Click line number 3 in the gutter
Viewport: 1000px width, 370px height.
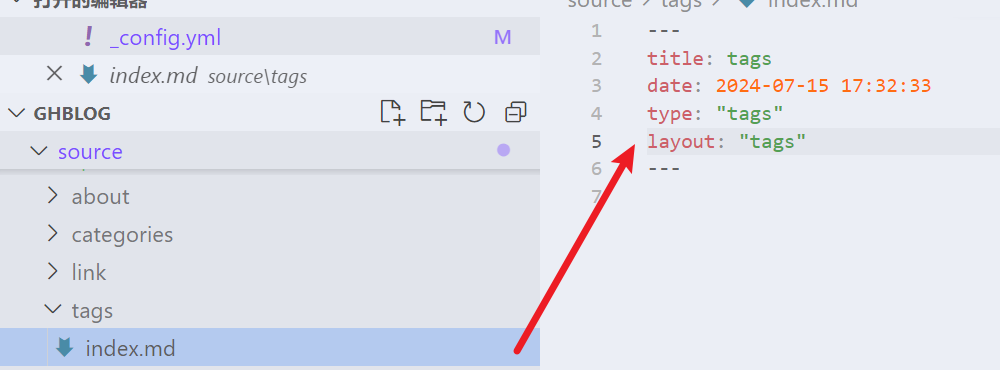pos(596,85)
